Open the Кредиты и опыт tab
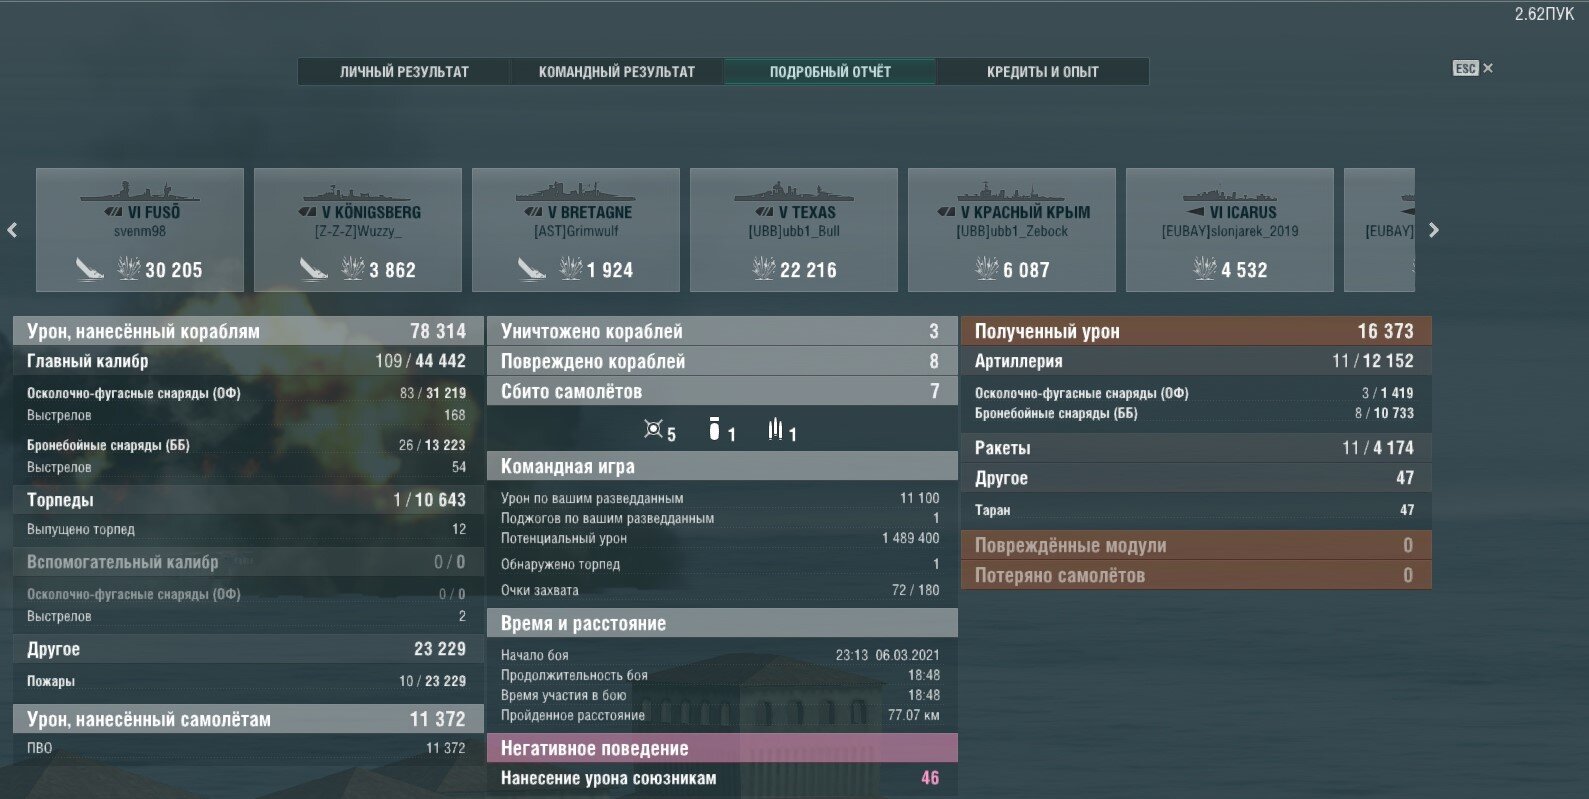 pyautogui.click(x=1042, y=72)
